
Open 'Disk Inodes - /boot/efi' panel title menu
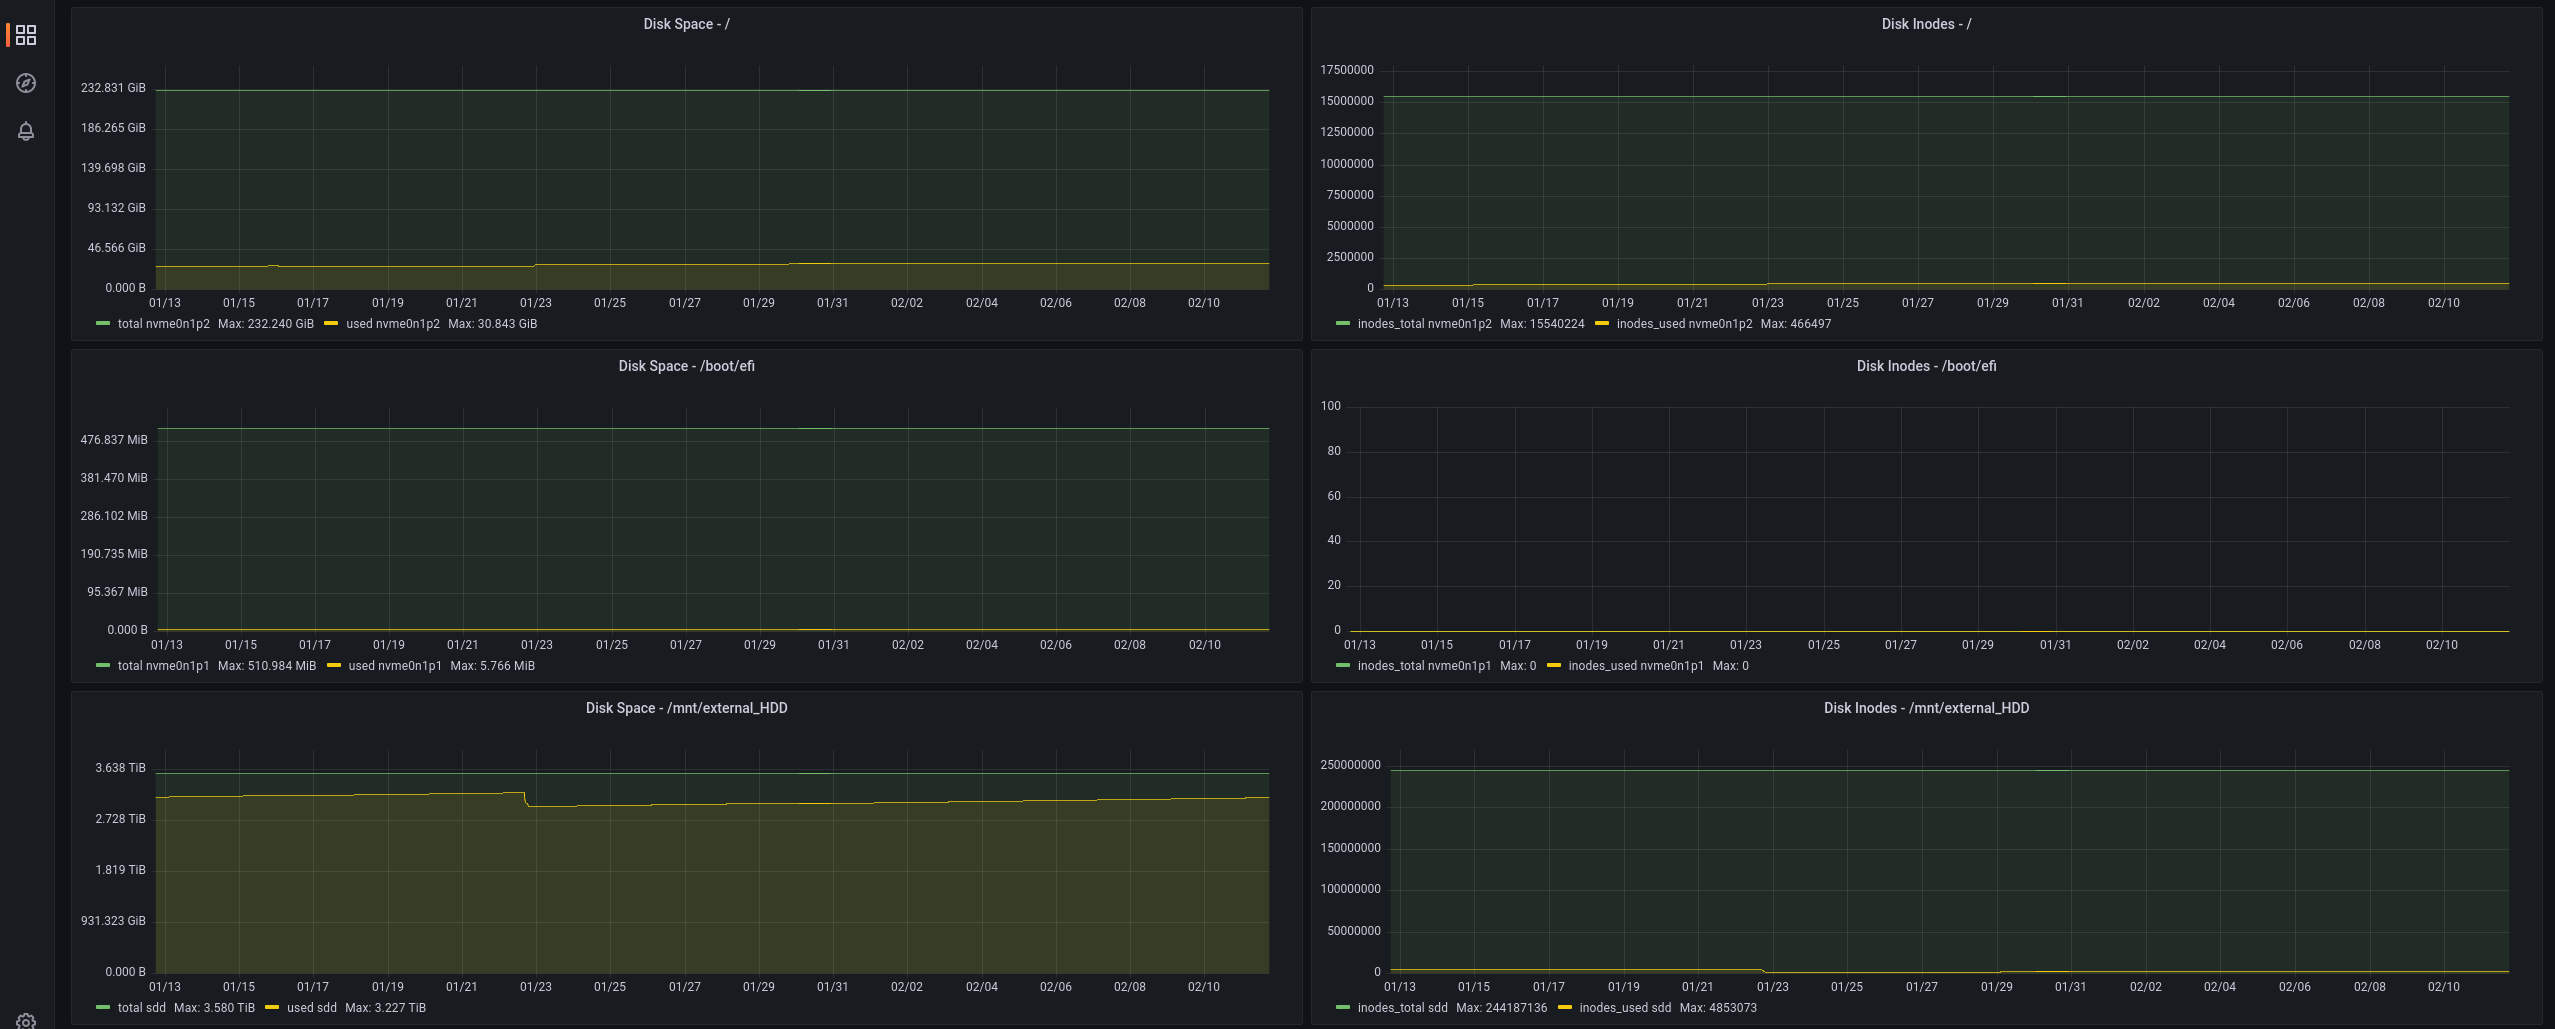[1926, 366]
